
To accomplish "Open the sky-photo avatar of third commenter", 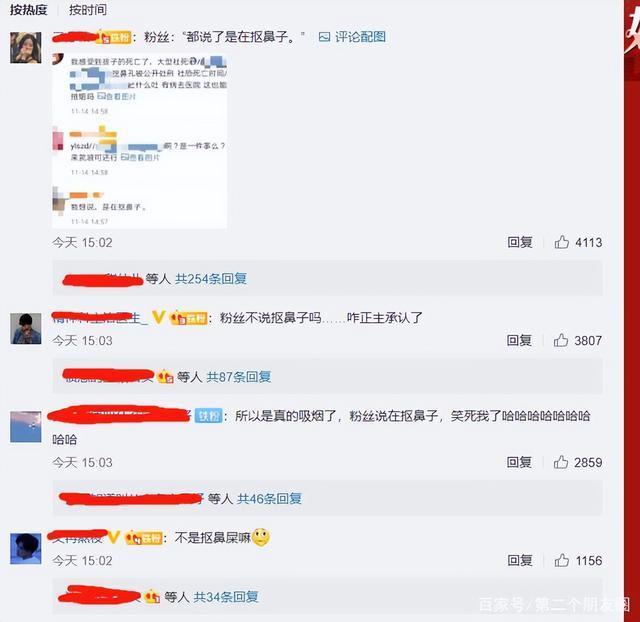I will (26, 427).
